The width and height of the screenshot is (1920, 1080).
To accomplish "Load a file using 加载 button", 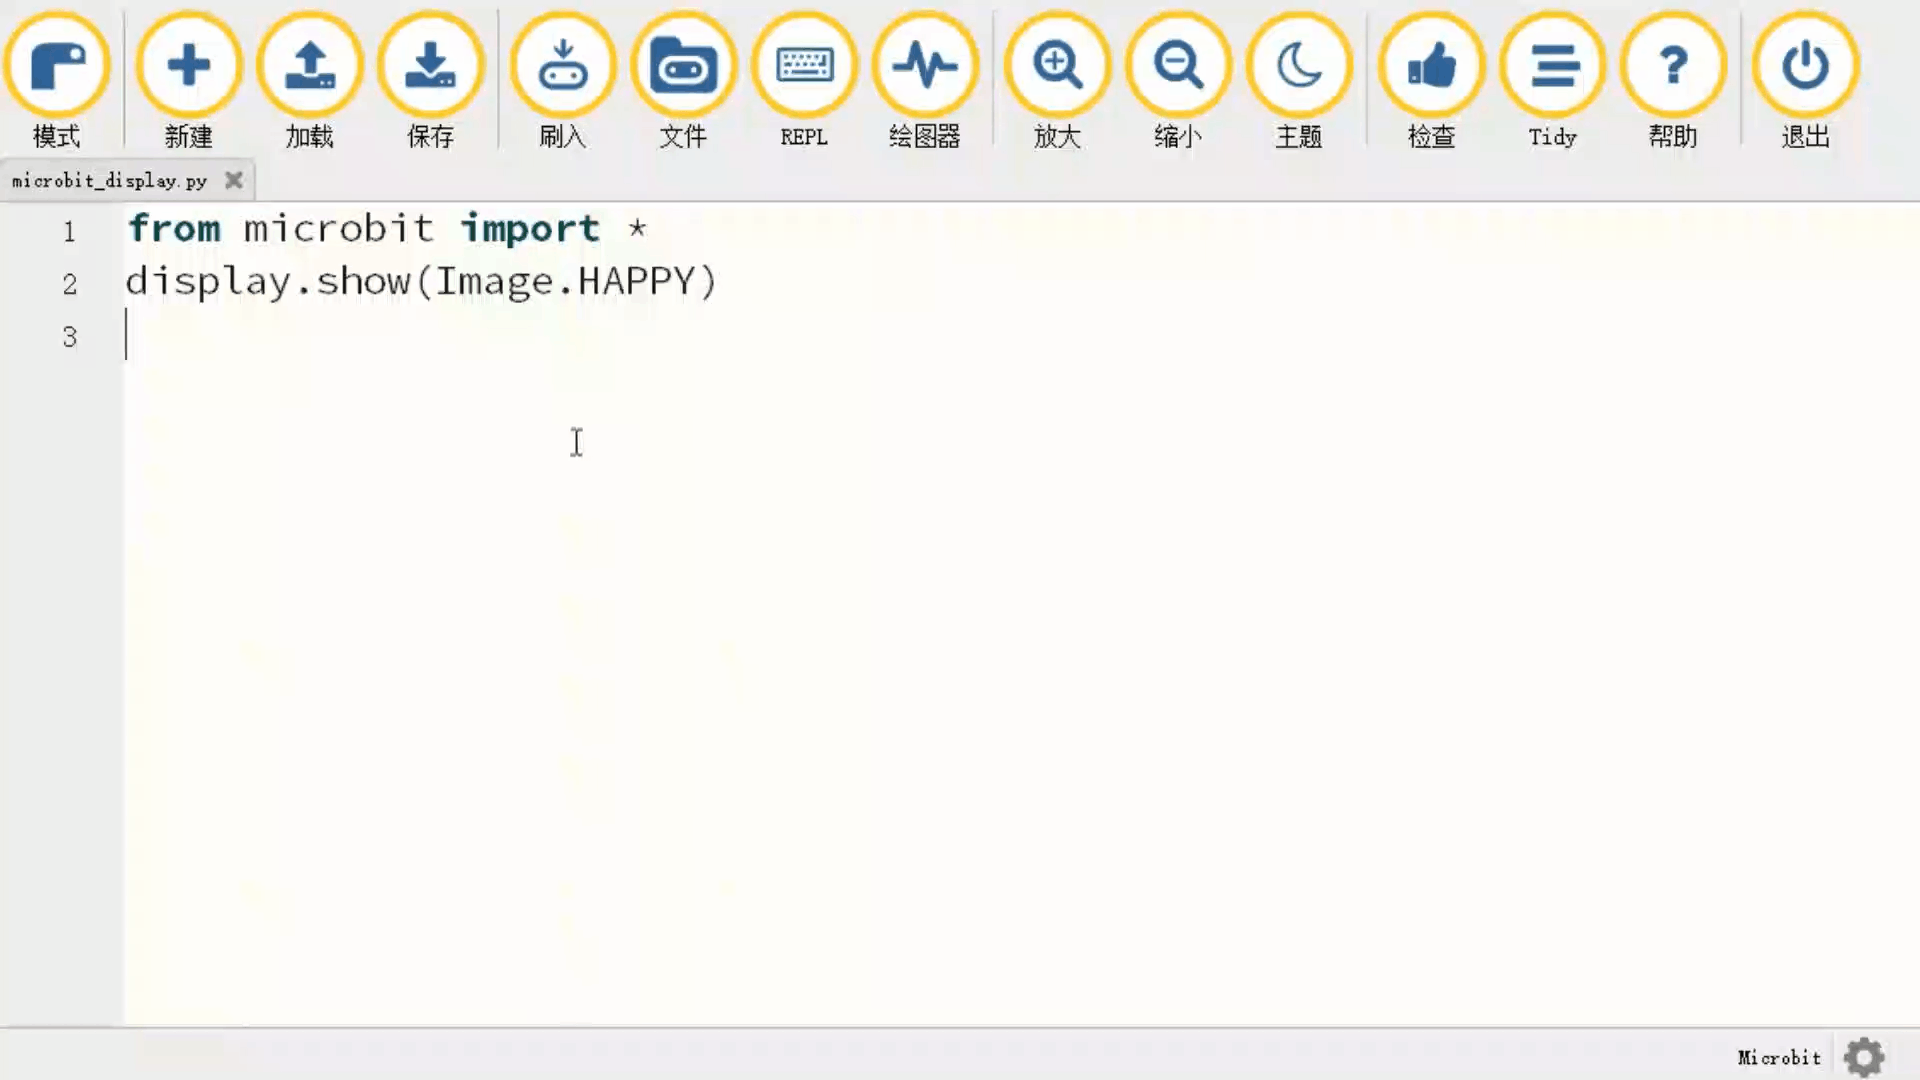I will [309, 80].
